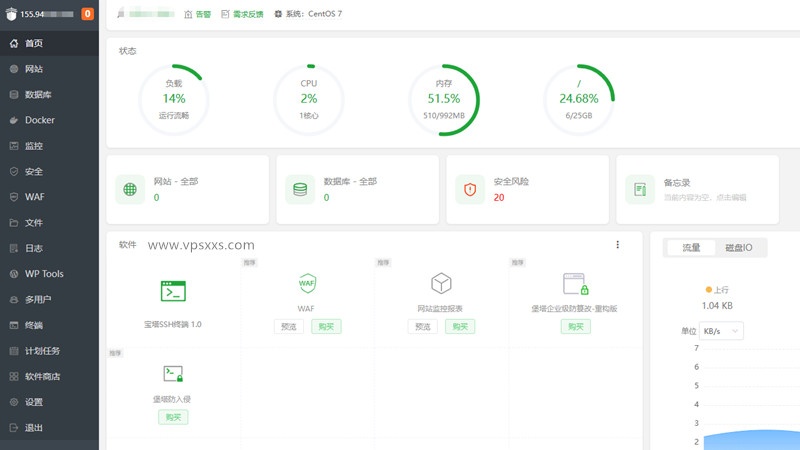Click the logout icon beside 退出

point(14,428)
